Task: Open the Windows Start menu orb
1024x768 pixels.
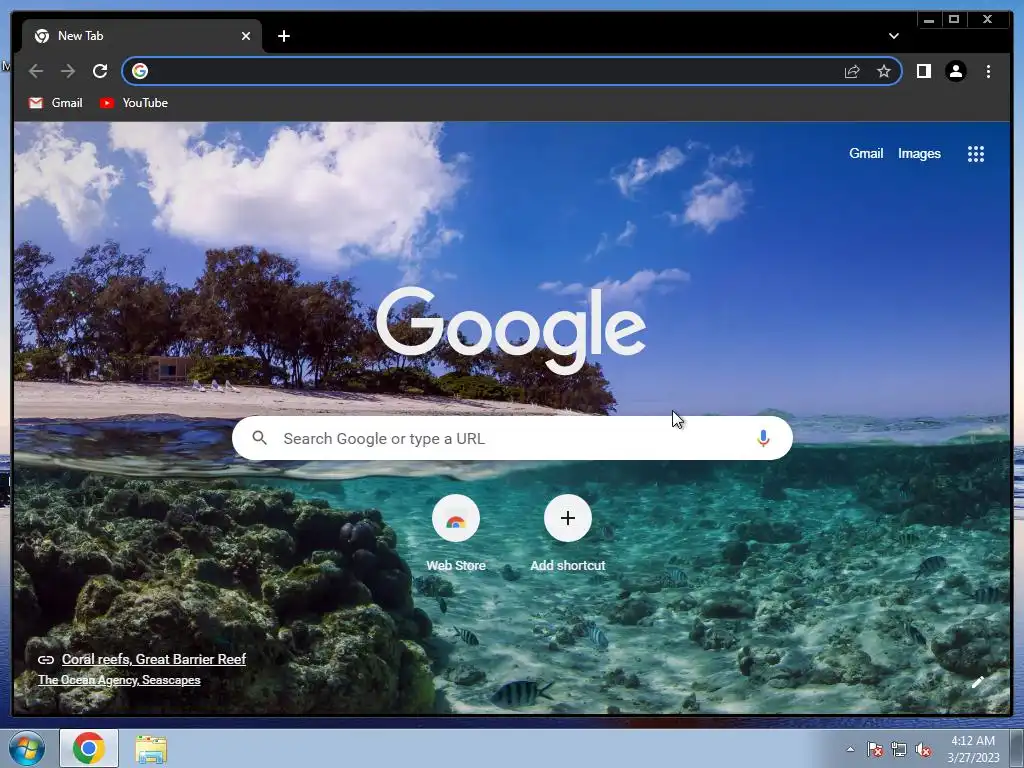Action: [26, 748]
